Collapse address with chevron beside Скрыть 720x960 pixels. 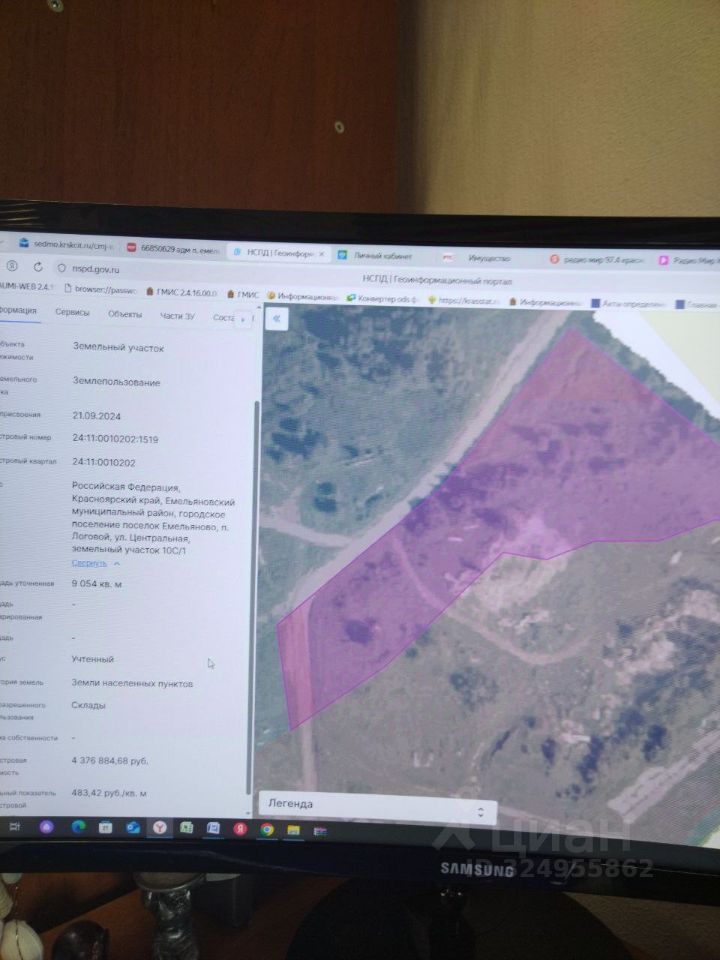tap(117, 563)
